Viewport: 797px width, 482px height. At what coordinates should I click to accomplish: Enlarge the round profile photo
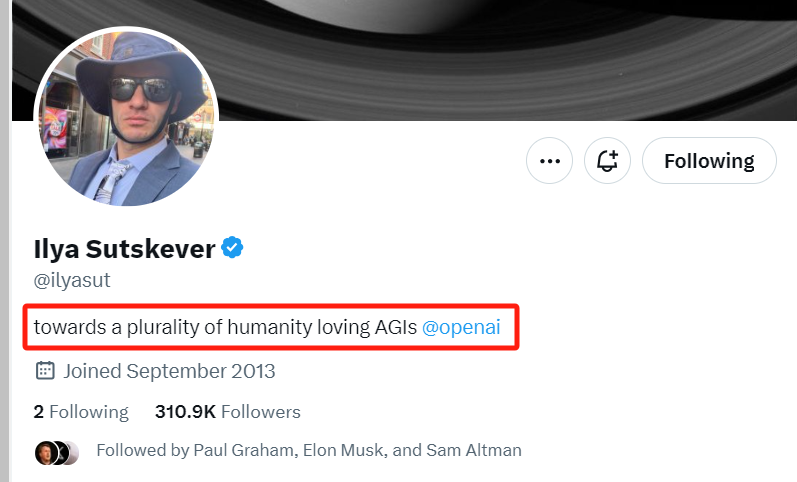pos(125,116)
